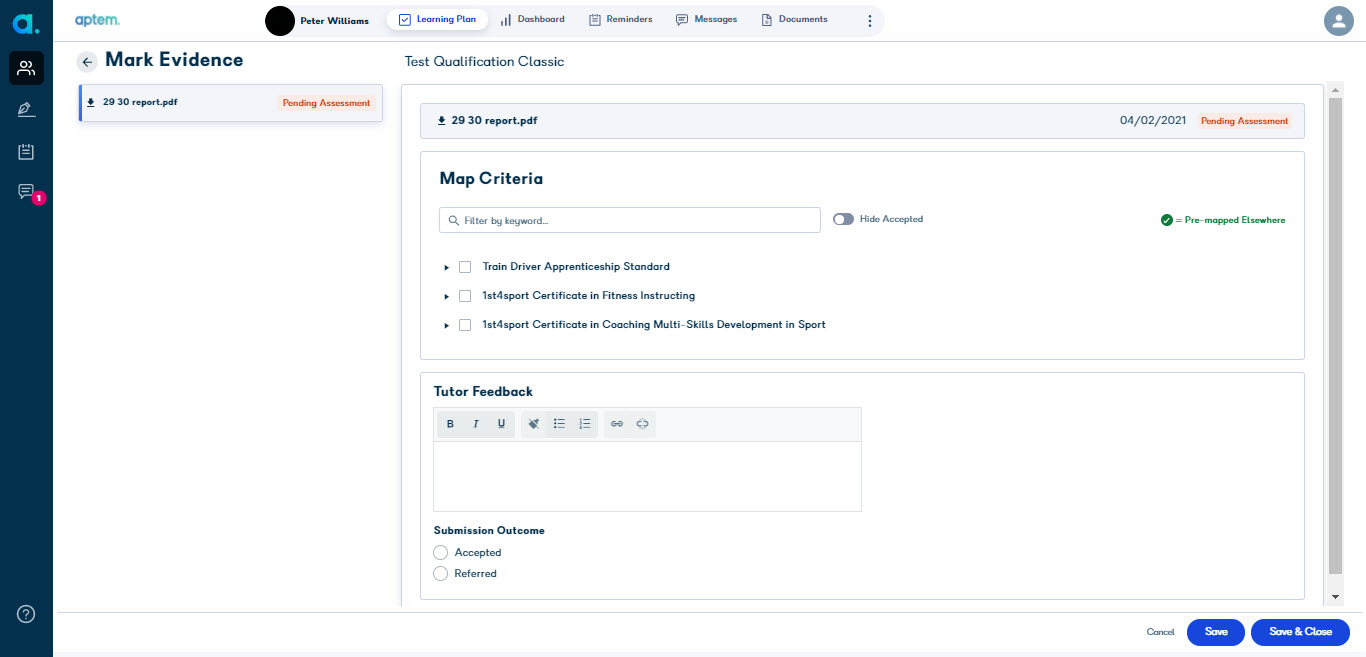Open the three-dot more options menu
Image resolution: width=1366 pixels, height=657 pixels.
[x=869, y=20]
